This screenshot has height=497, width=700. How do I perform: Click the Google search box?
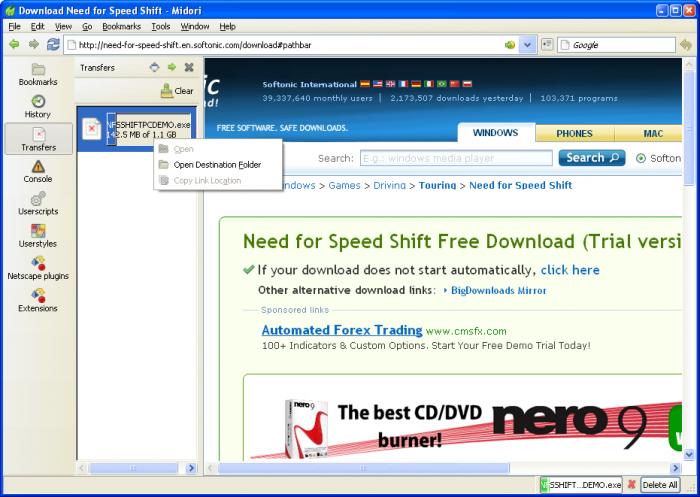617,45
